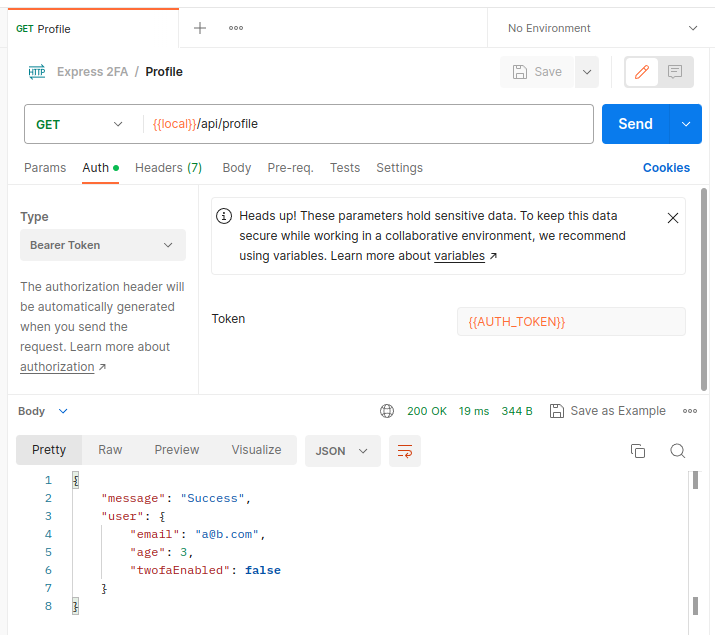715x635 pixels.
Task: Follow the variables learn more link
Action: [459, 256]
